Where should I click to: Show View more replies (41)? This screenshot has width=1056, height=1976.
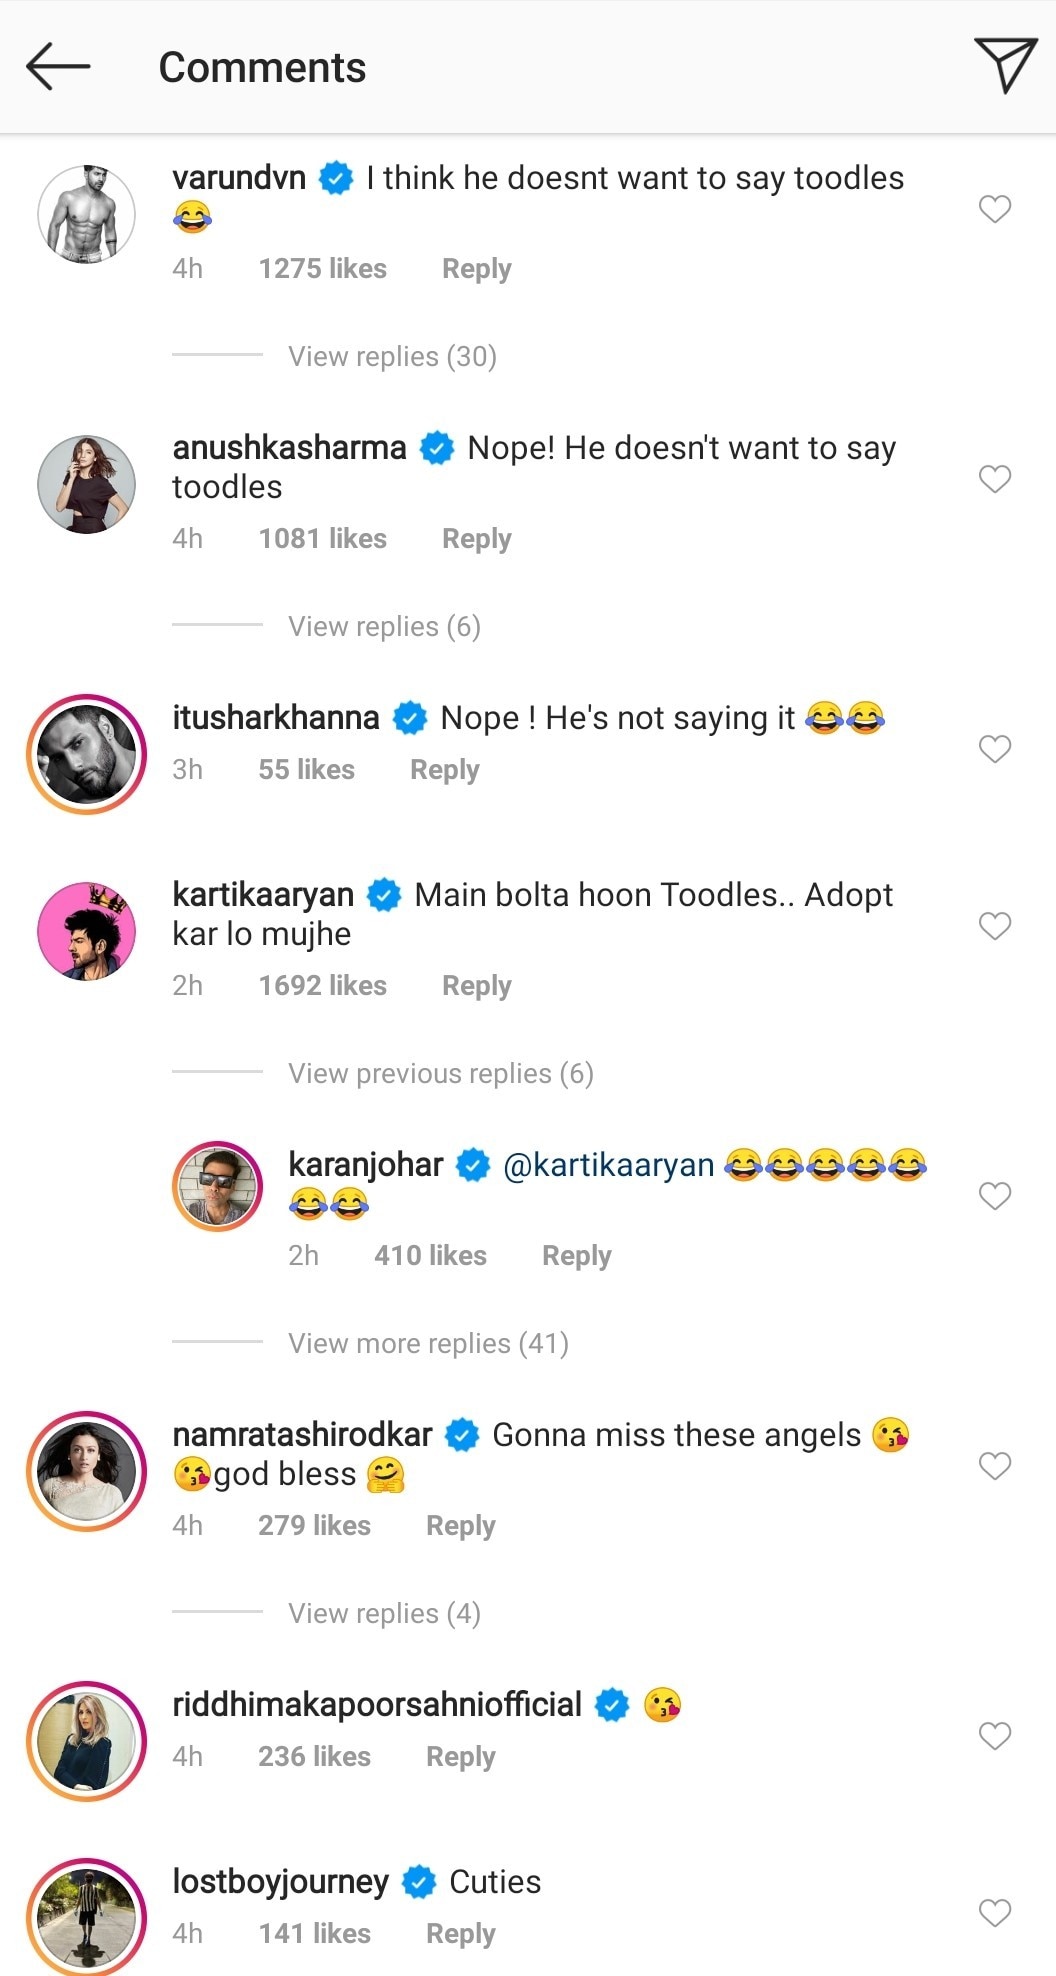(x=428, y=1344)
